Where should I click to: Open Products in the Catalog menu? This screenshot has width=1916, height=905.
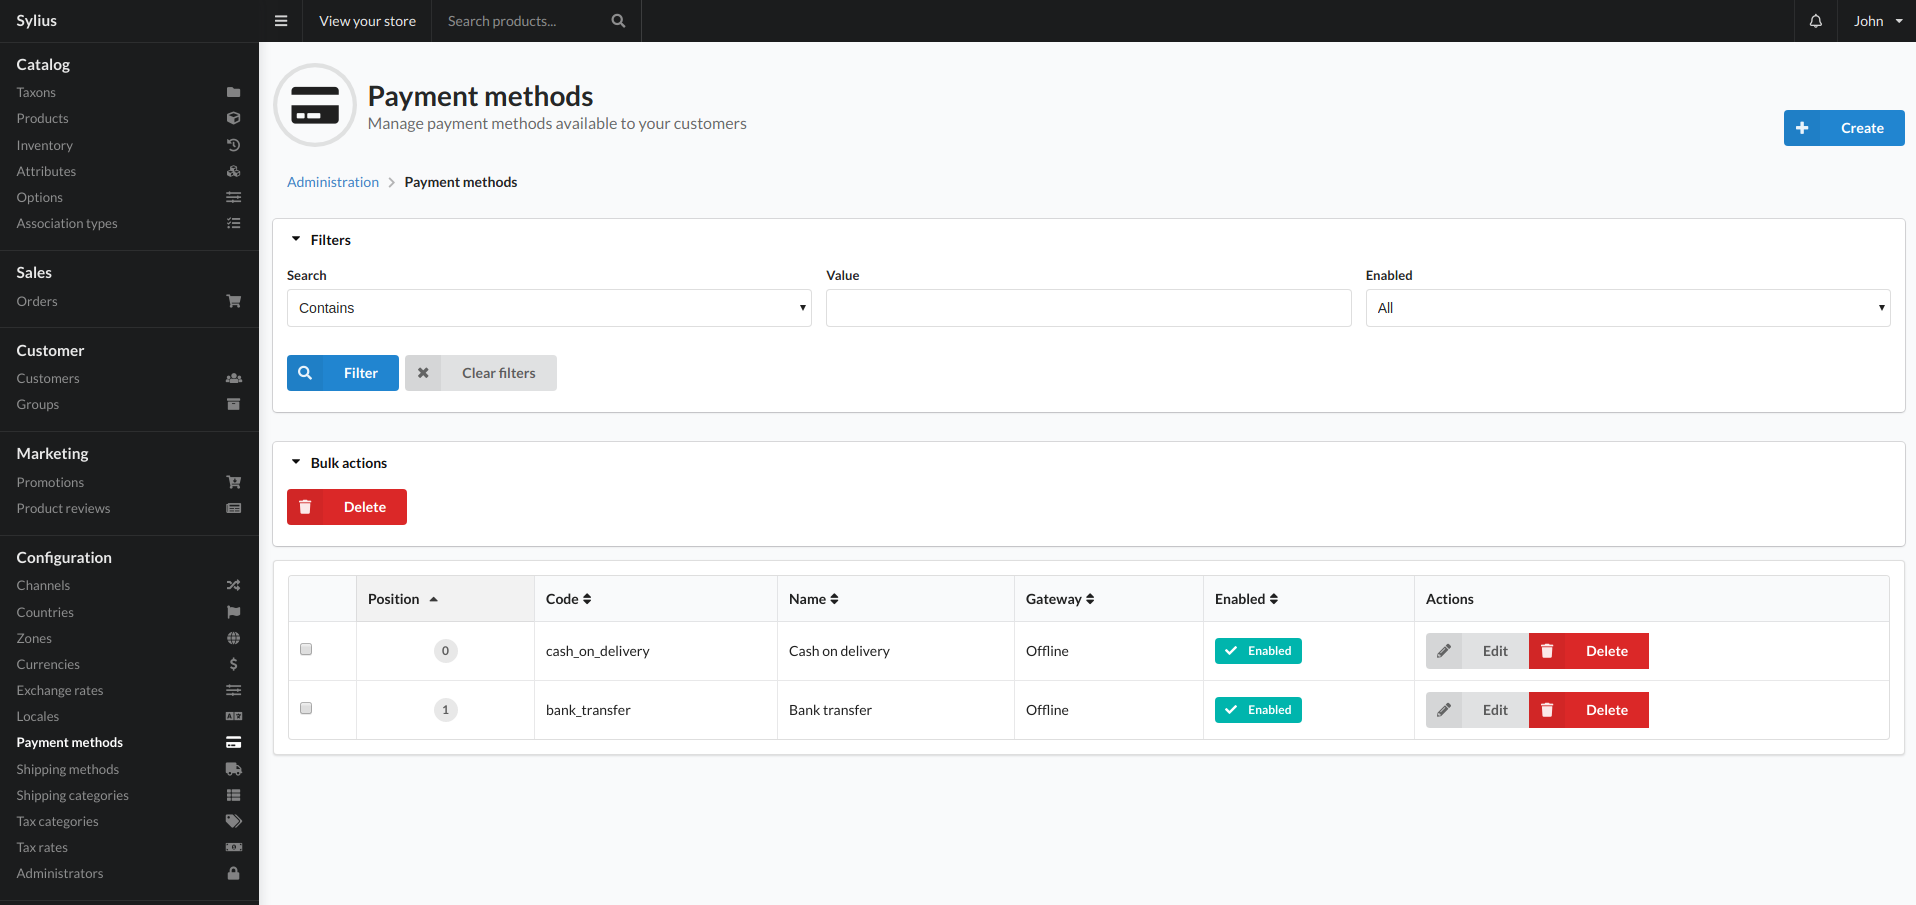pos(129,118)
